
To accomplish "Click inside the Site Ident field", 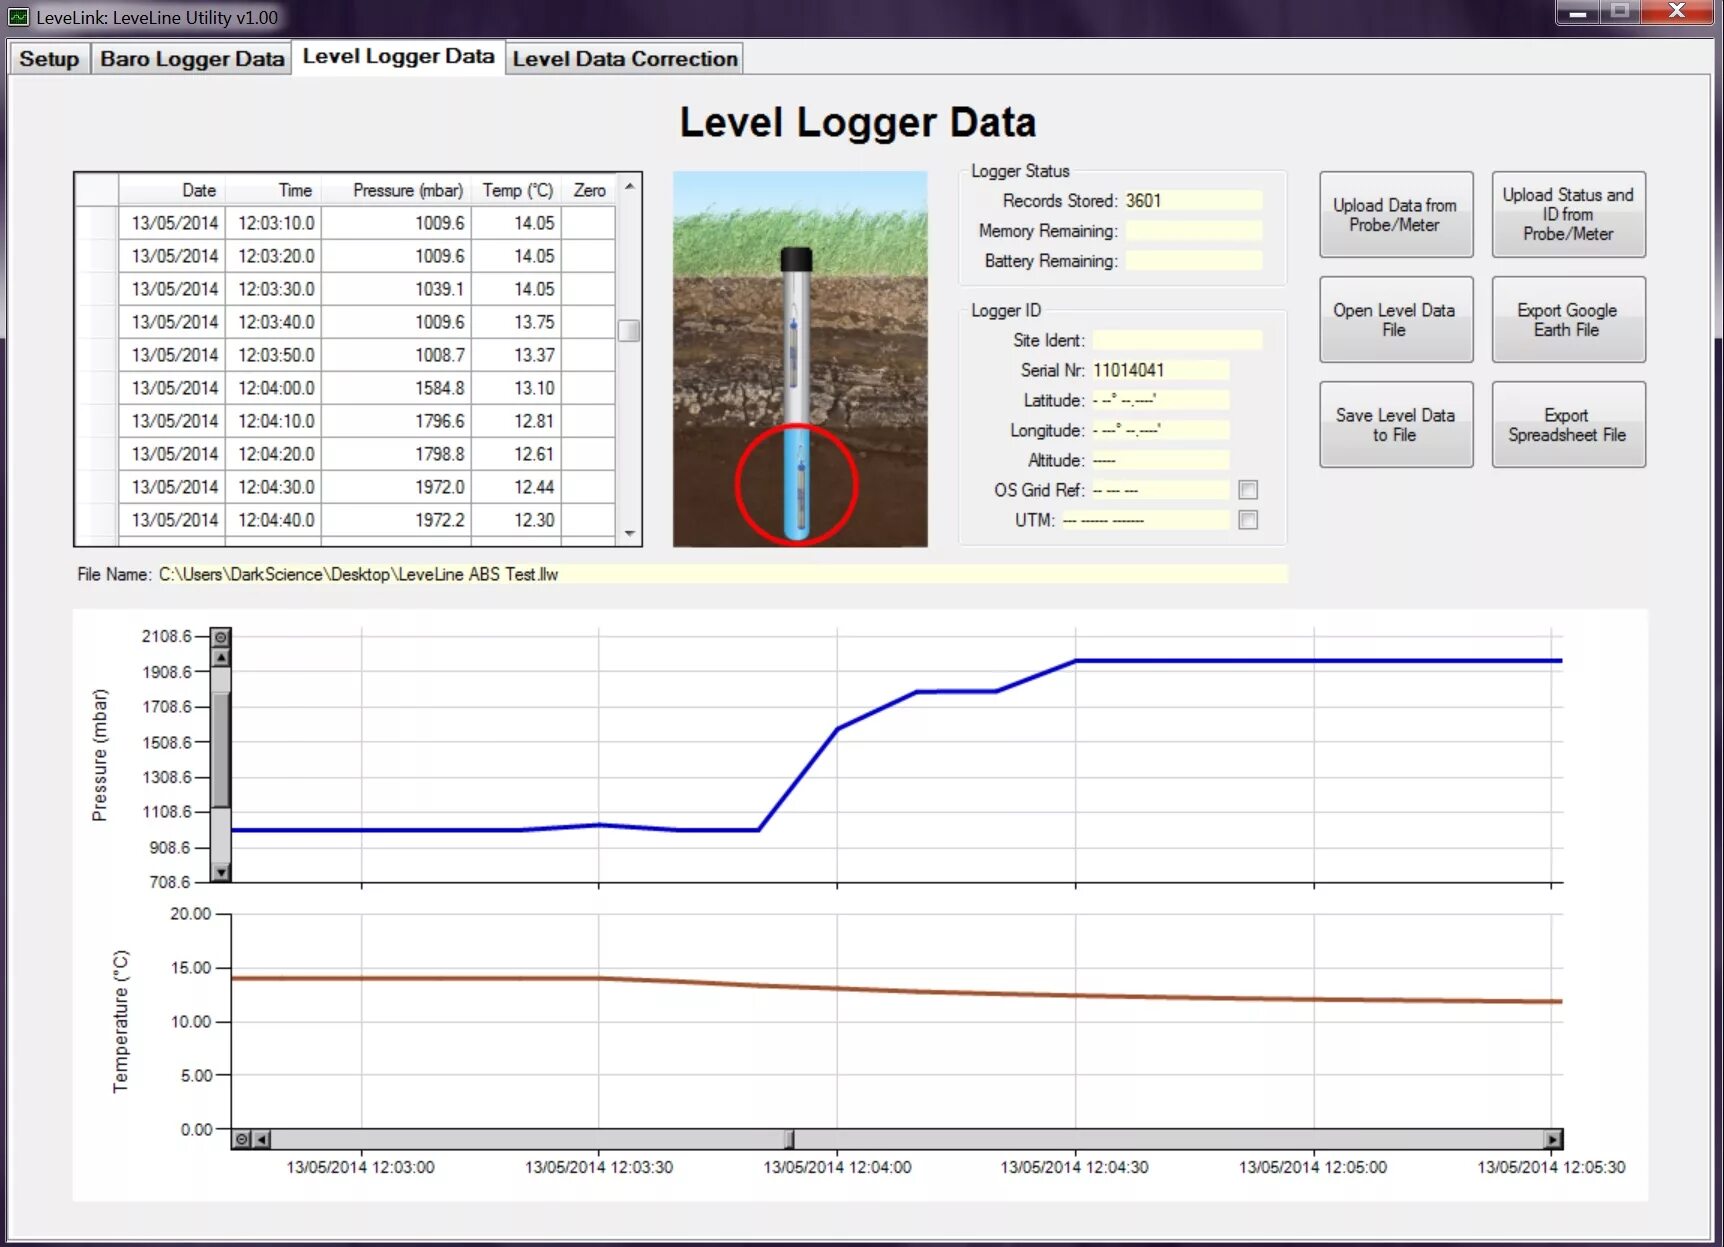I will (x=1178, y=339).
